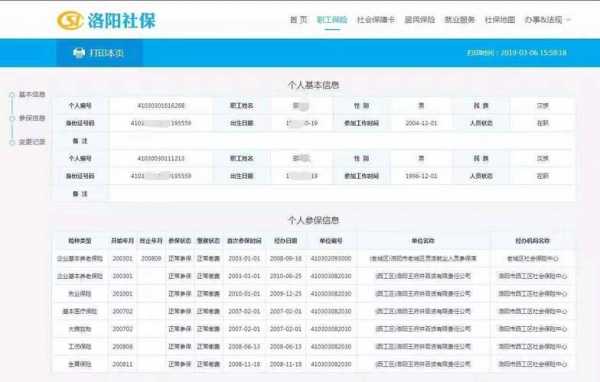Jump to 基本信息 sidebar label
The image size is (600, 382).
[32, 95]
